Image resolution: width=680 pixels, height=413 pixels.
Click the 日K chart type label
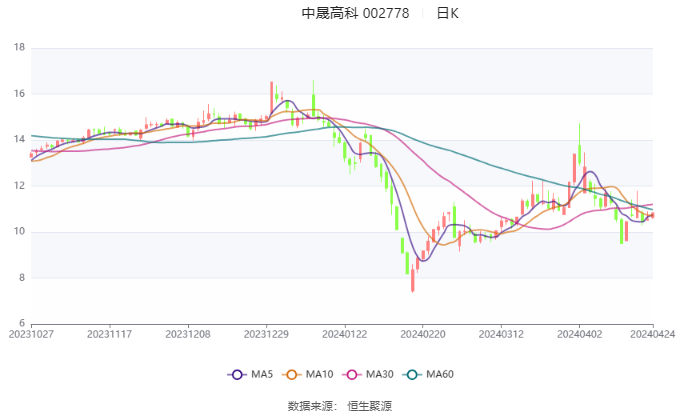pos(448,13)
